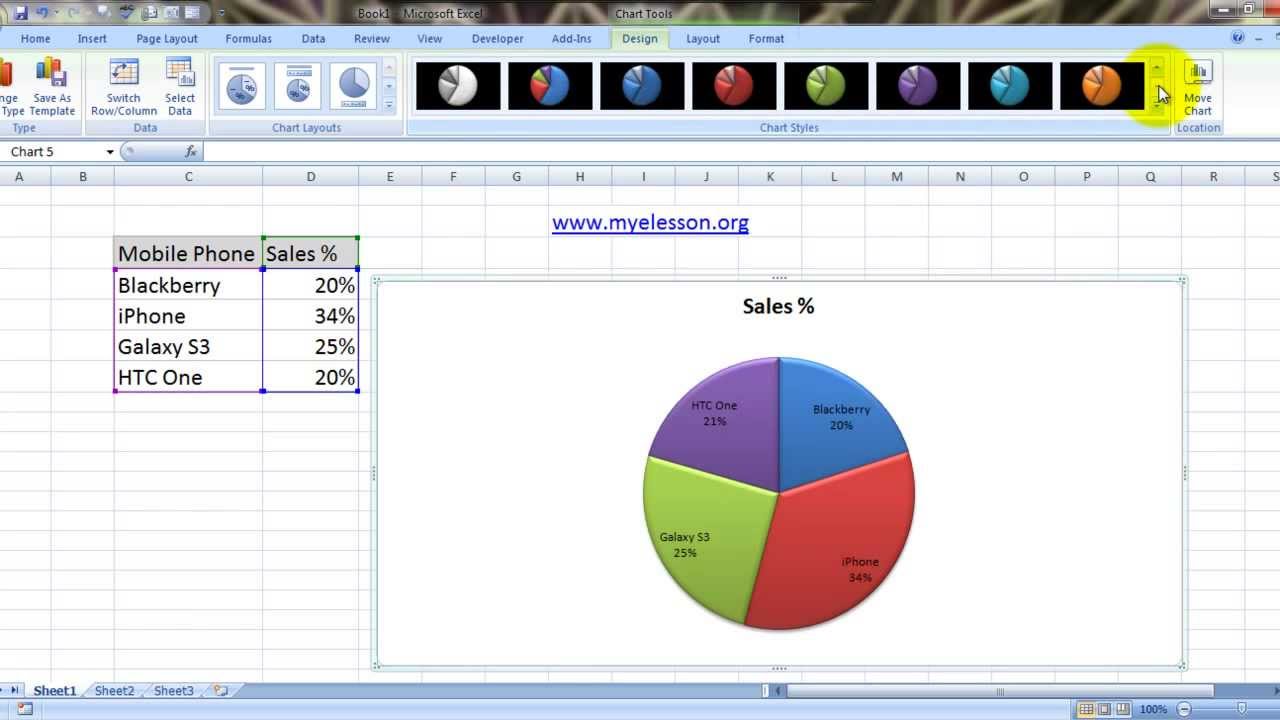The height and width of the screenshot is (720, 1280).
Task: Follow the www.myelesson.org hyperlink
Action: (650, 222)
